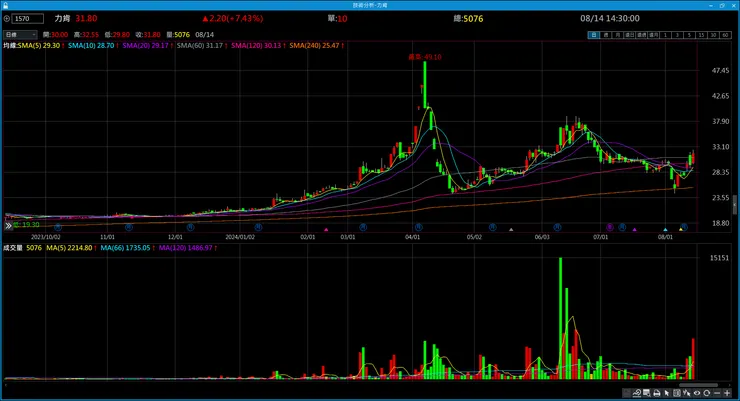740x401 pixels.
Task: Select the 30-minute period button
Action: 714,35
